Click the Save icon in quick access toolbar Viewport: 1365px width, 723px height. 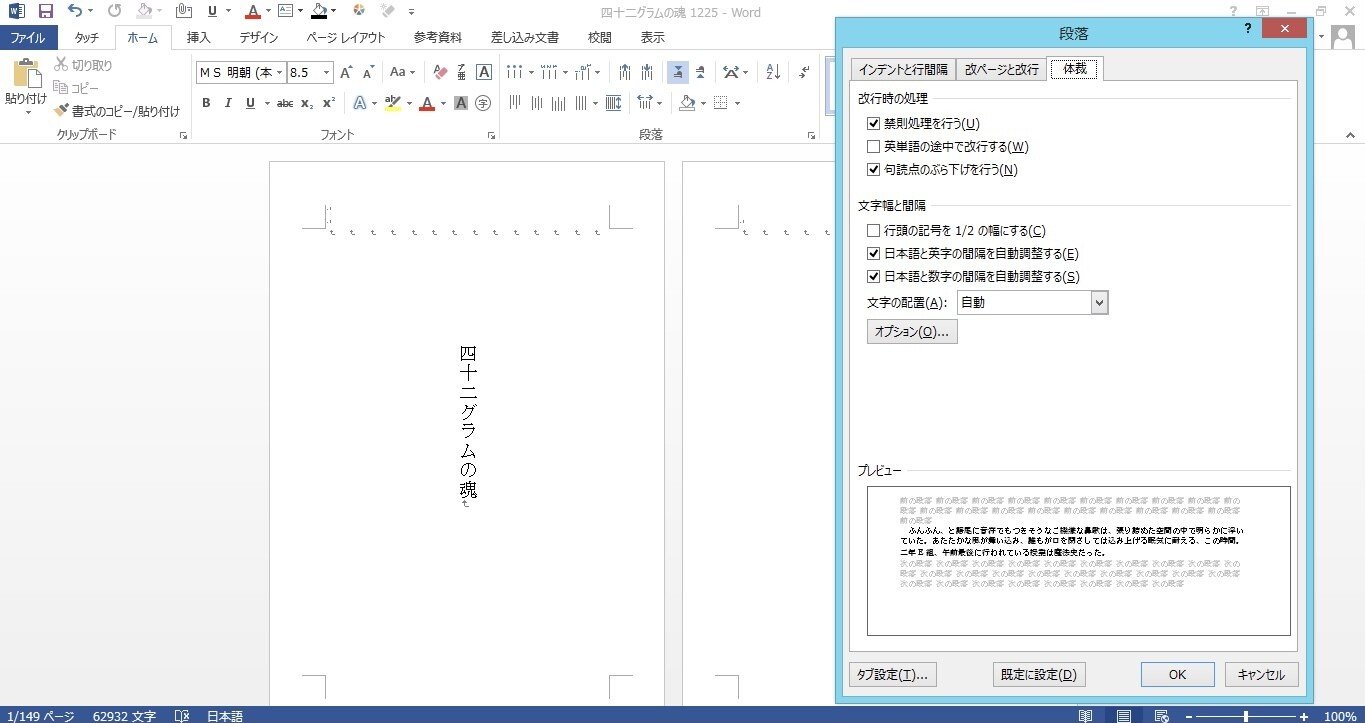coord(45,12)
